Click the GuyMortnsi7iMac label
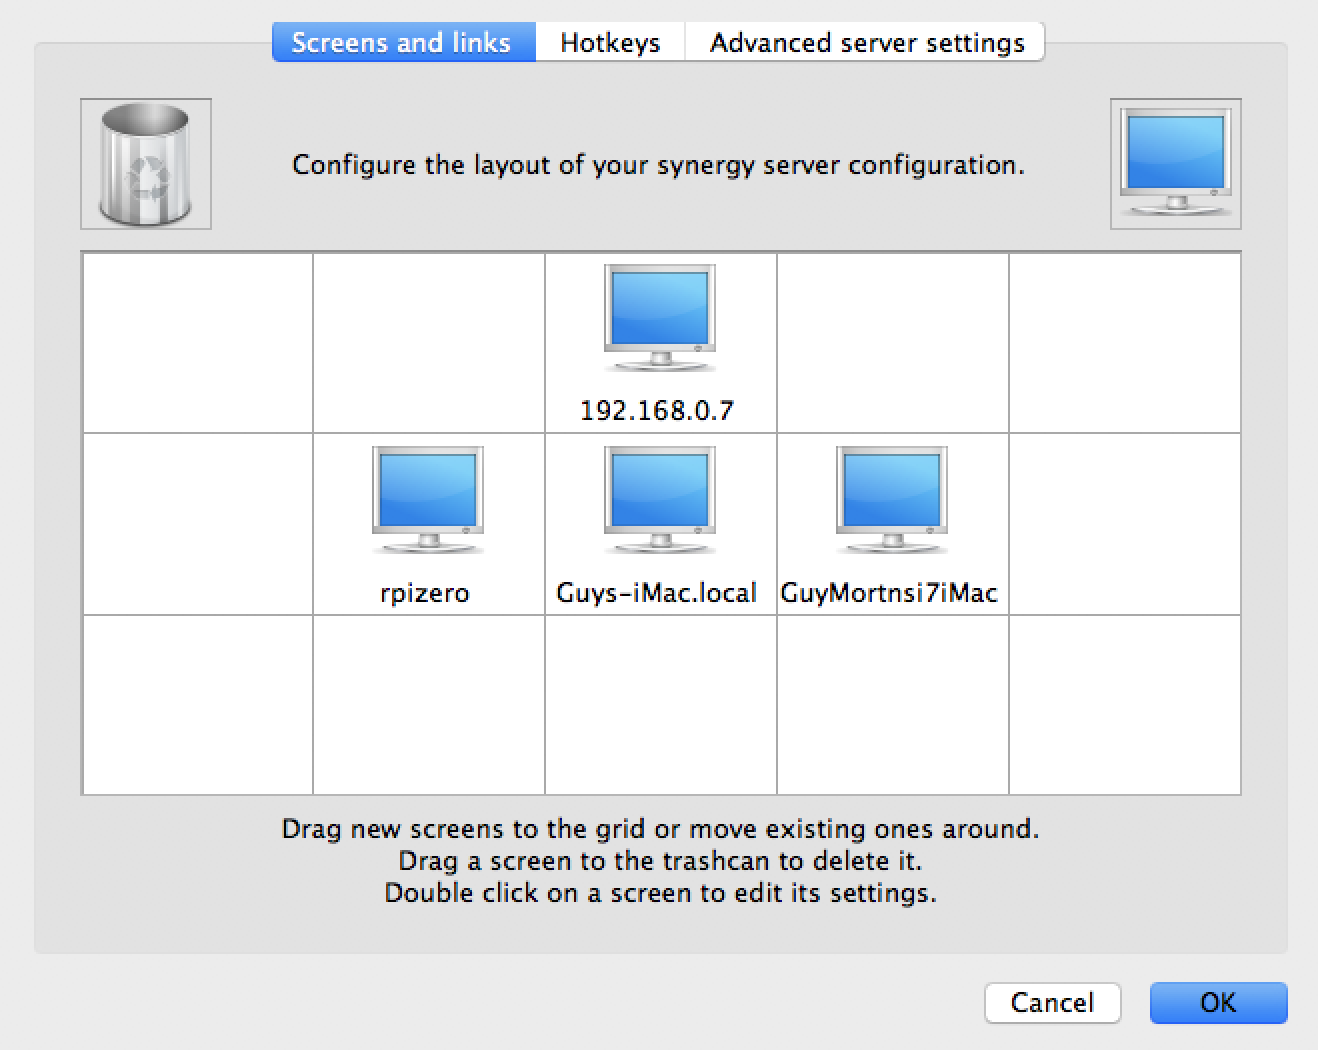 point(889,593)
